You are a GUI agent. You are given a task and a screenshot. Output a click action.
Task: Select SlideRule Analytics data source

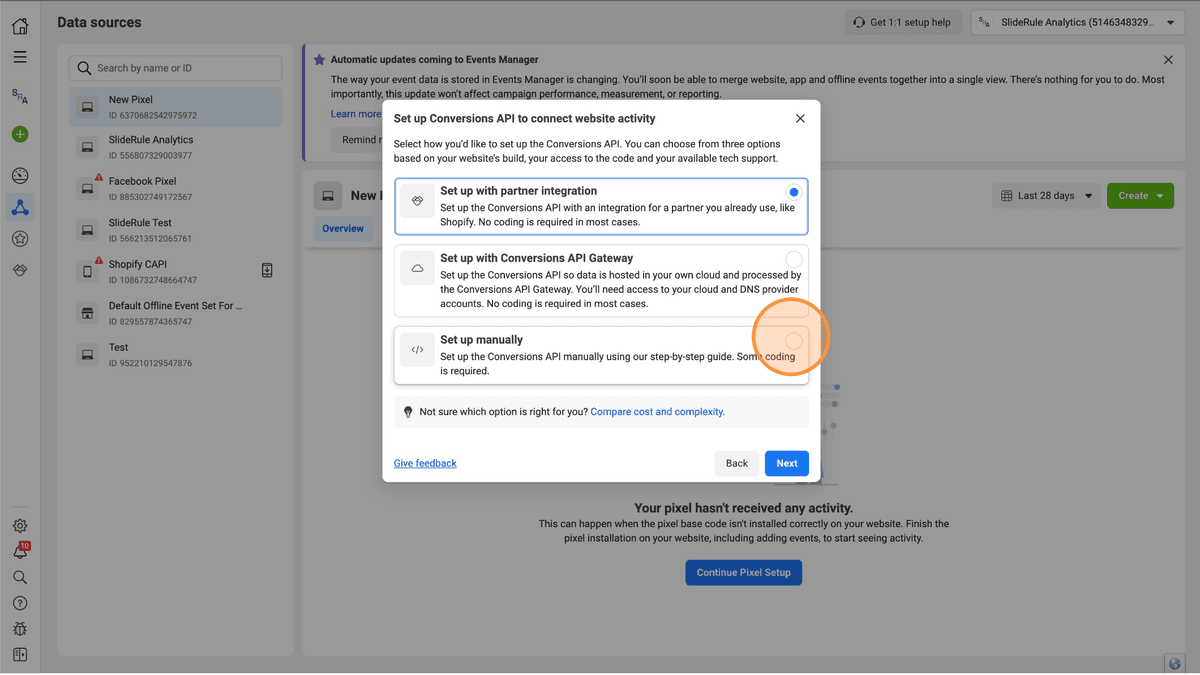tap(176, 147)
